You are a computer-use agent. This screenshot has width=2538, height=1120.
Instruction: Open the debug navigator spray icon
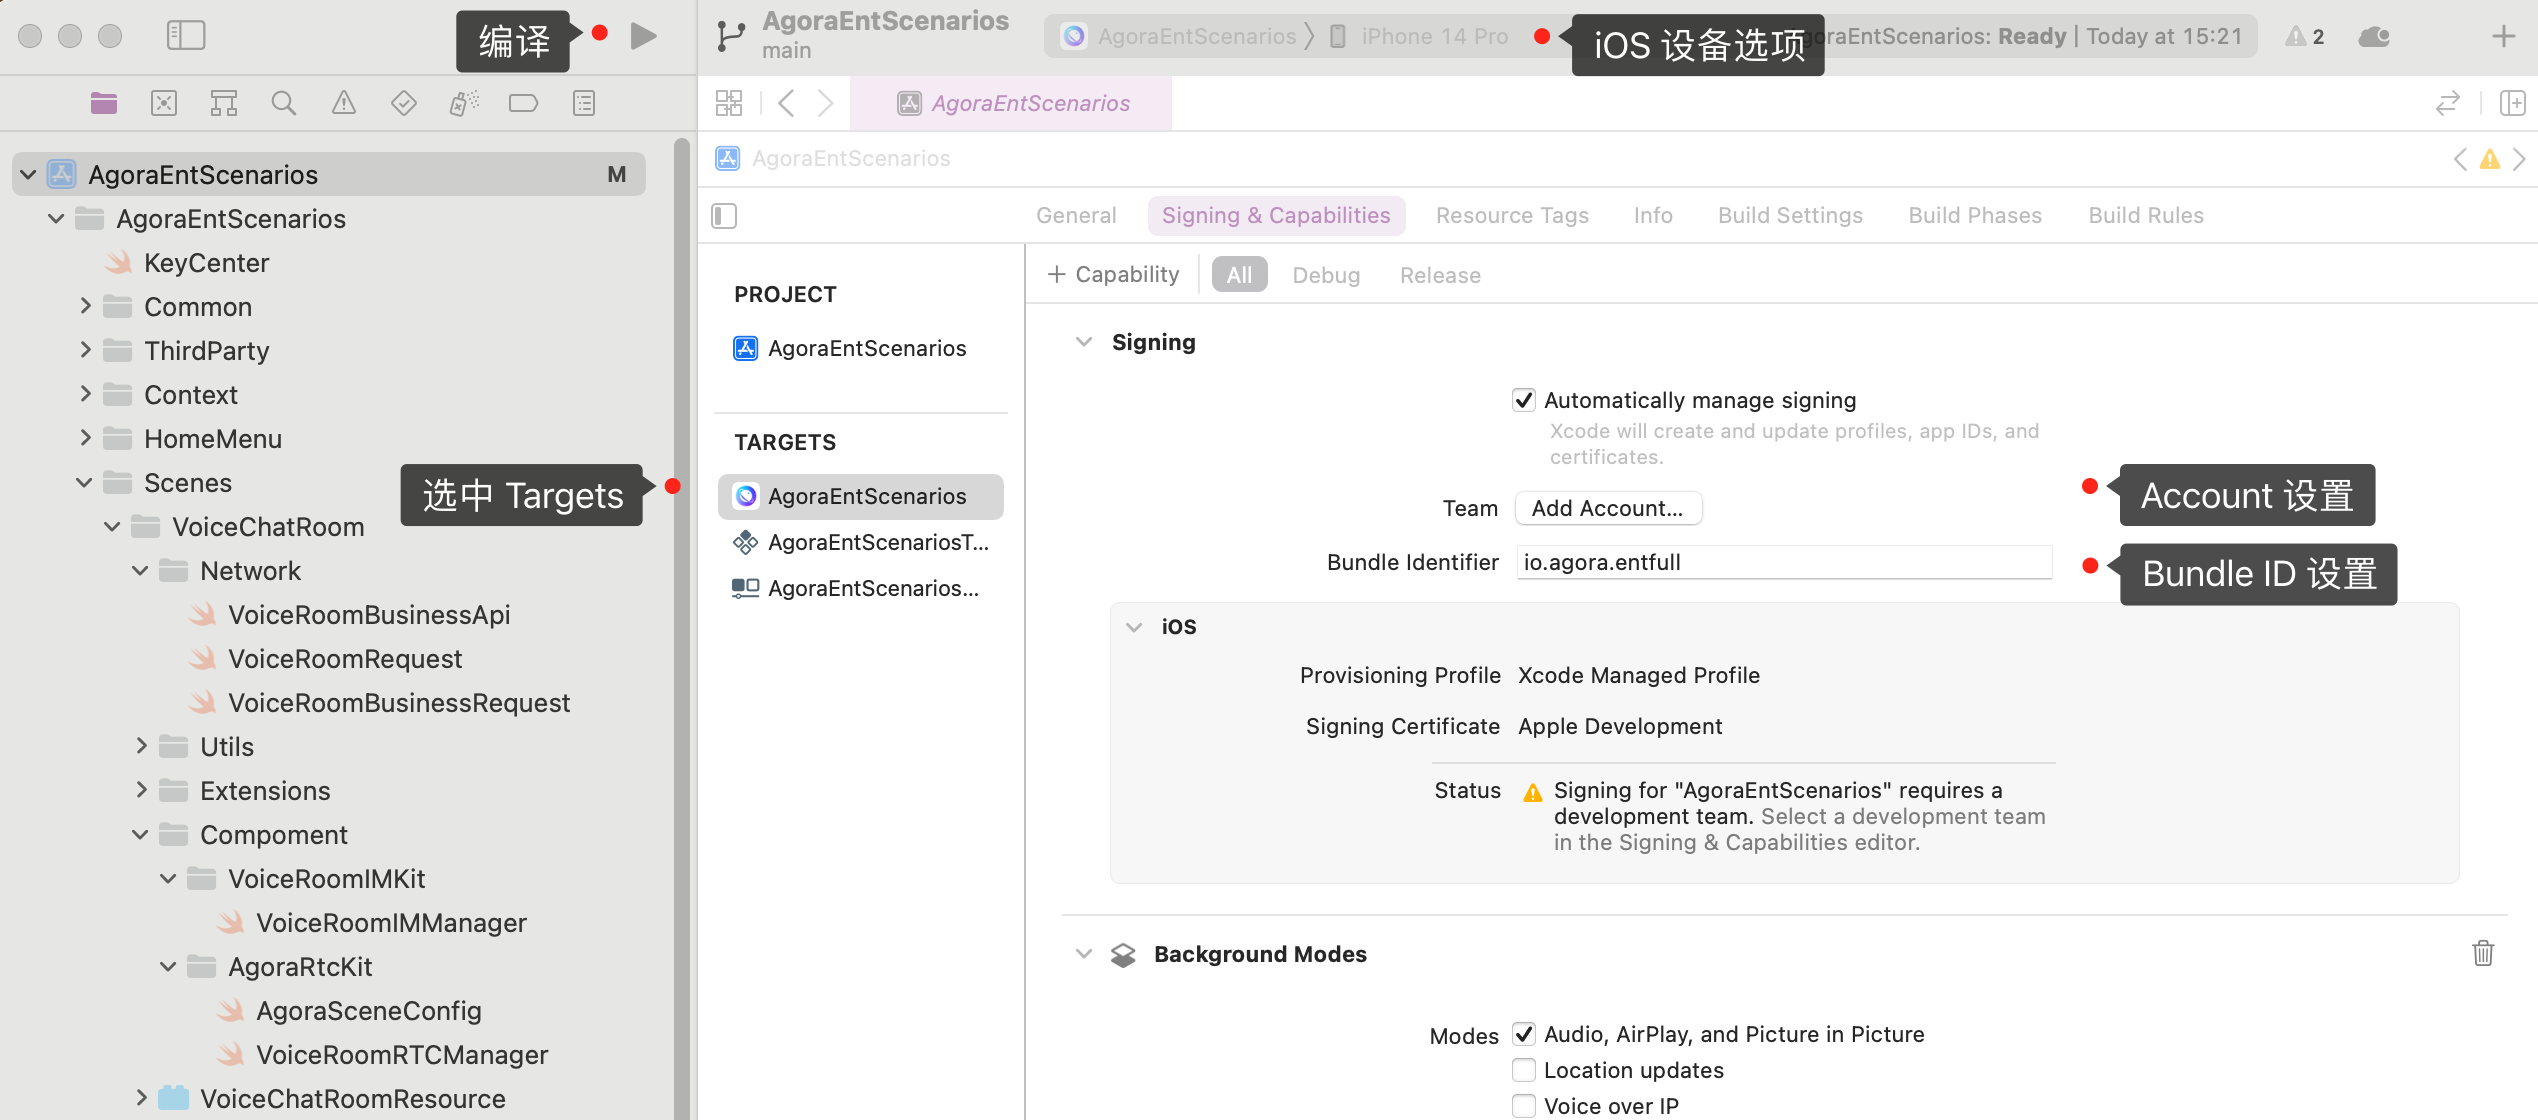coord(464,103)
